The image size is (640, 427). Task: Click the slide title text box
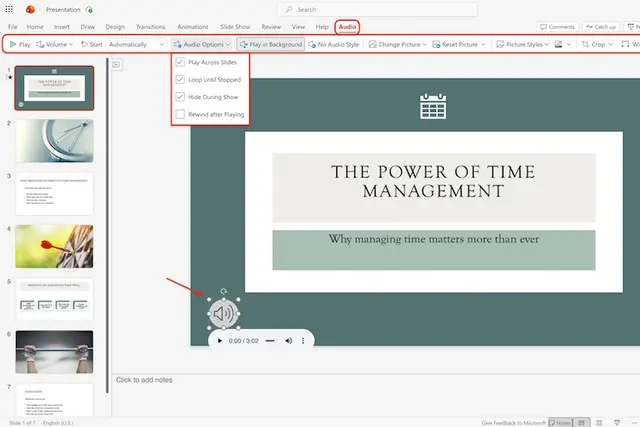(x=434, y=187)
